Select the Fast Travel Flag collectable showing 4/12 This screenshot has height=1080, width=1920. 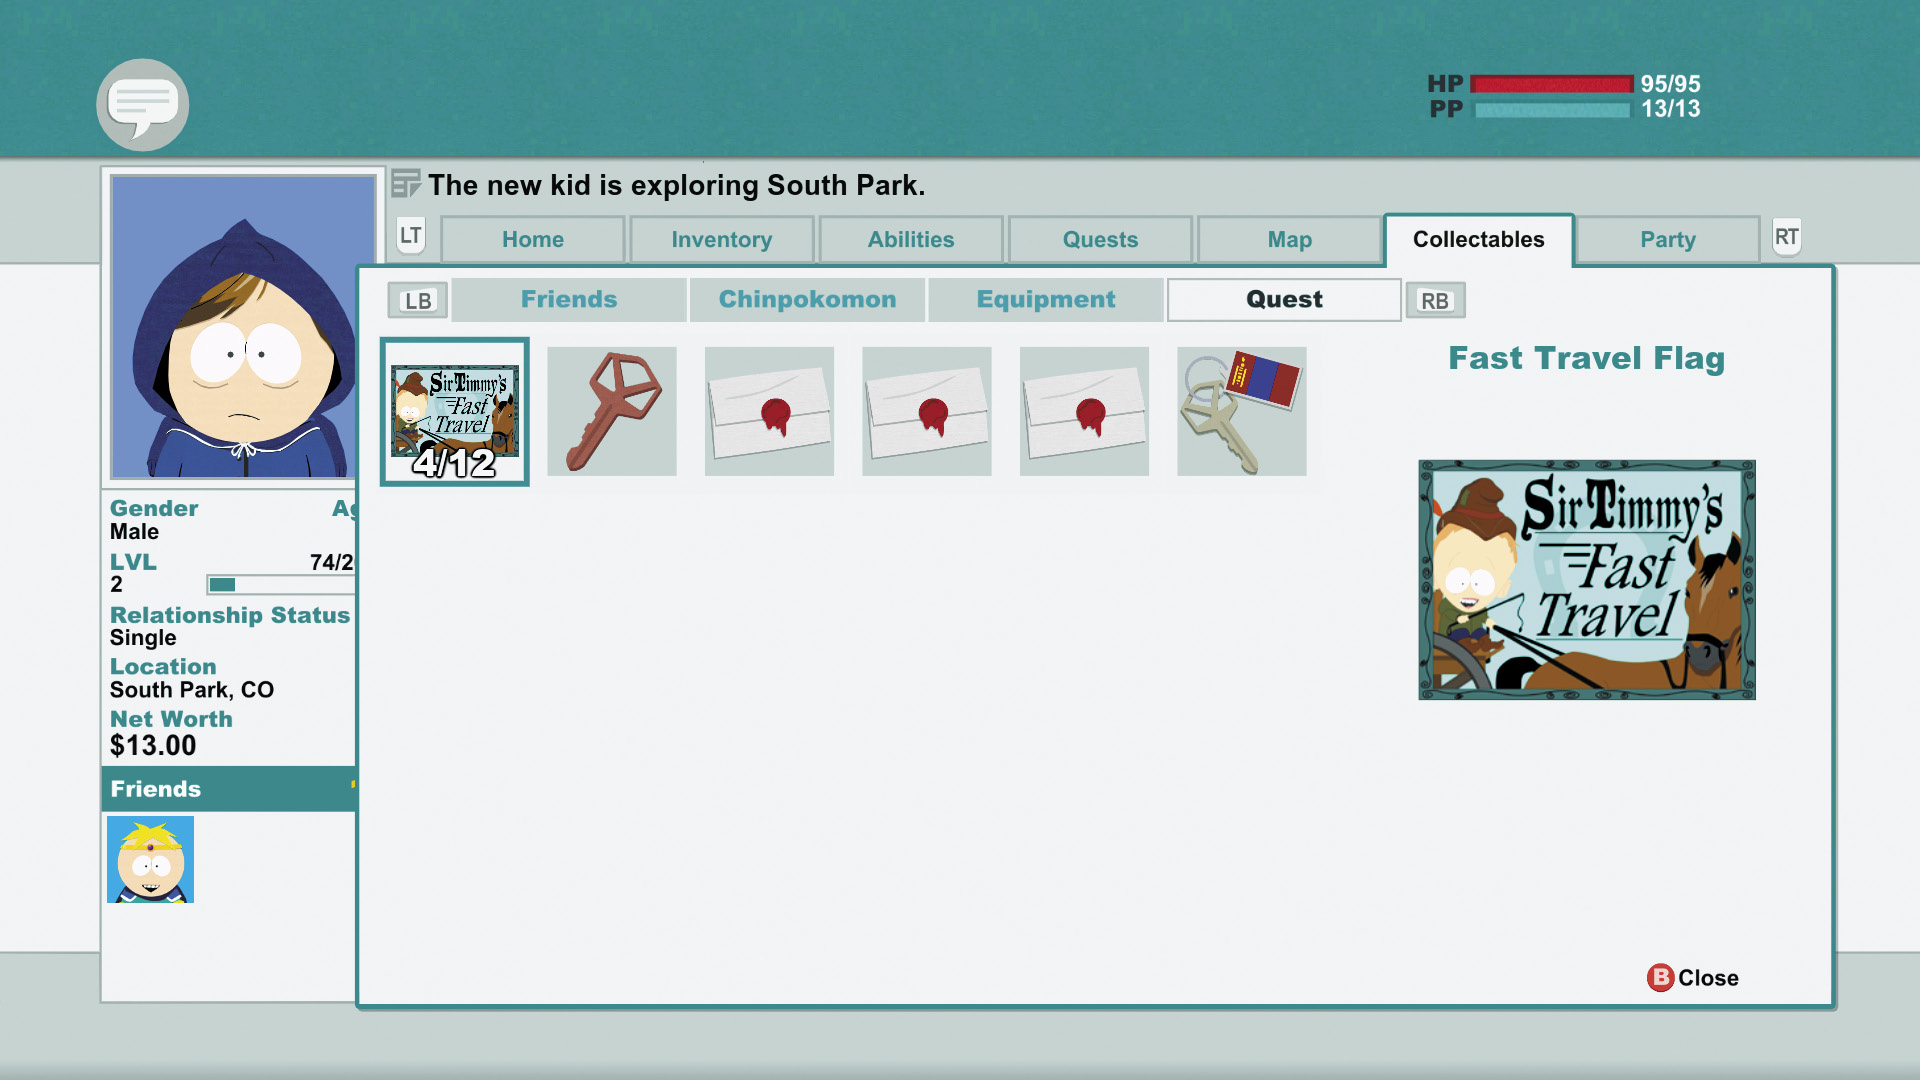454,412
